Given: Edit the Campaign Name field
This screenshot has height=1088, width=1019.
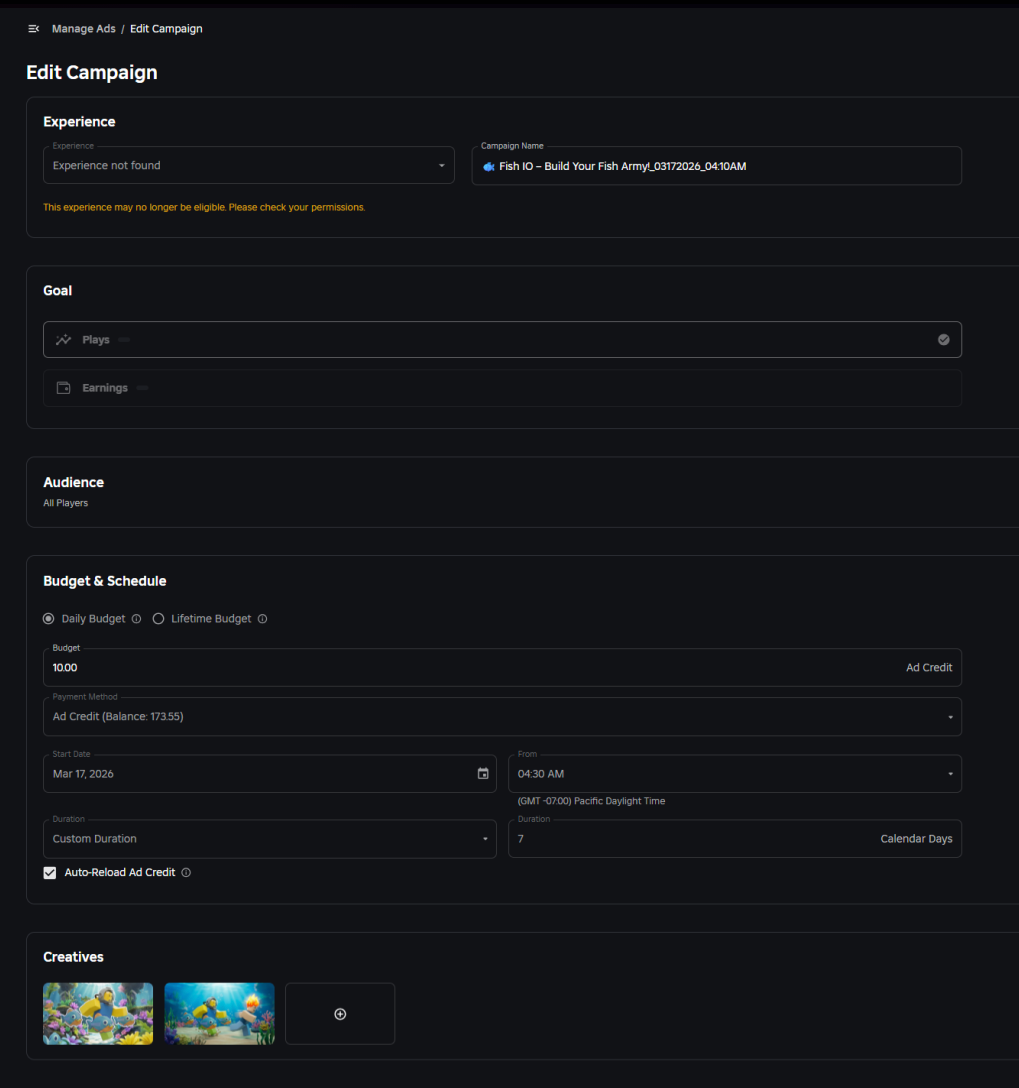Looking at the screenshot, I should [x=717, y=166].
